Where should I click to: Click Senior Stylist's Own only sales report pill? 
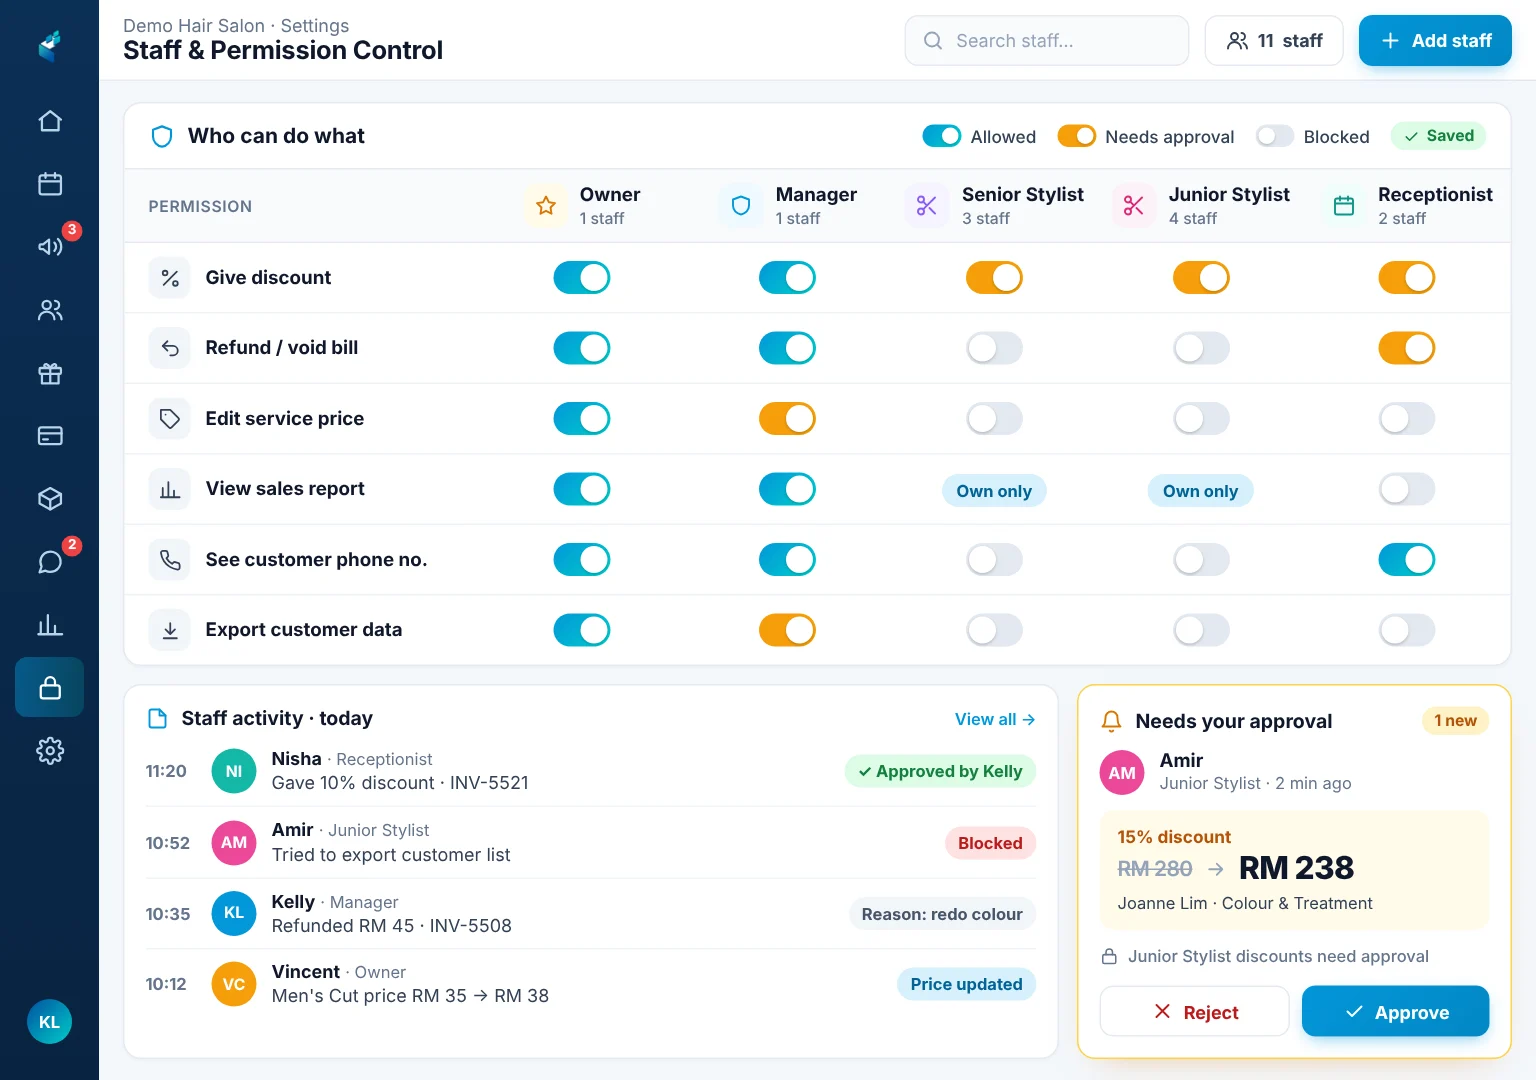click(x=994, y=491)
